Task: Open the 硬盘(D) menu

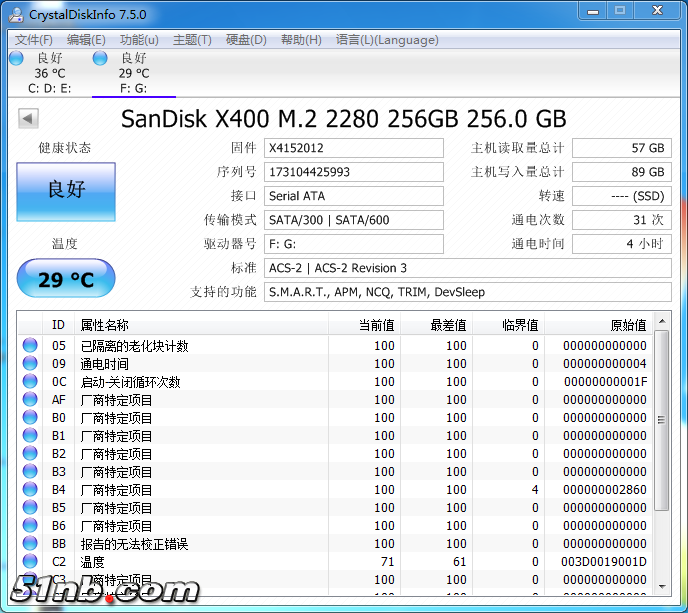Action: (x=246, y=40)
